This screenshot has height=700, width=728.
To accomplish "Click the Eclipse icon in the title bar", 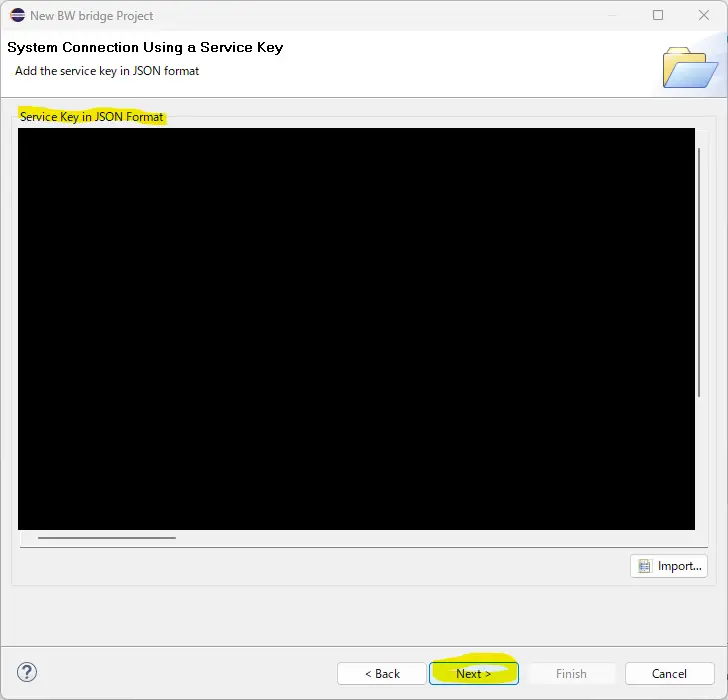I will point(17,15).
